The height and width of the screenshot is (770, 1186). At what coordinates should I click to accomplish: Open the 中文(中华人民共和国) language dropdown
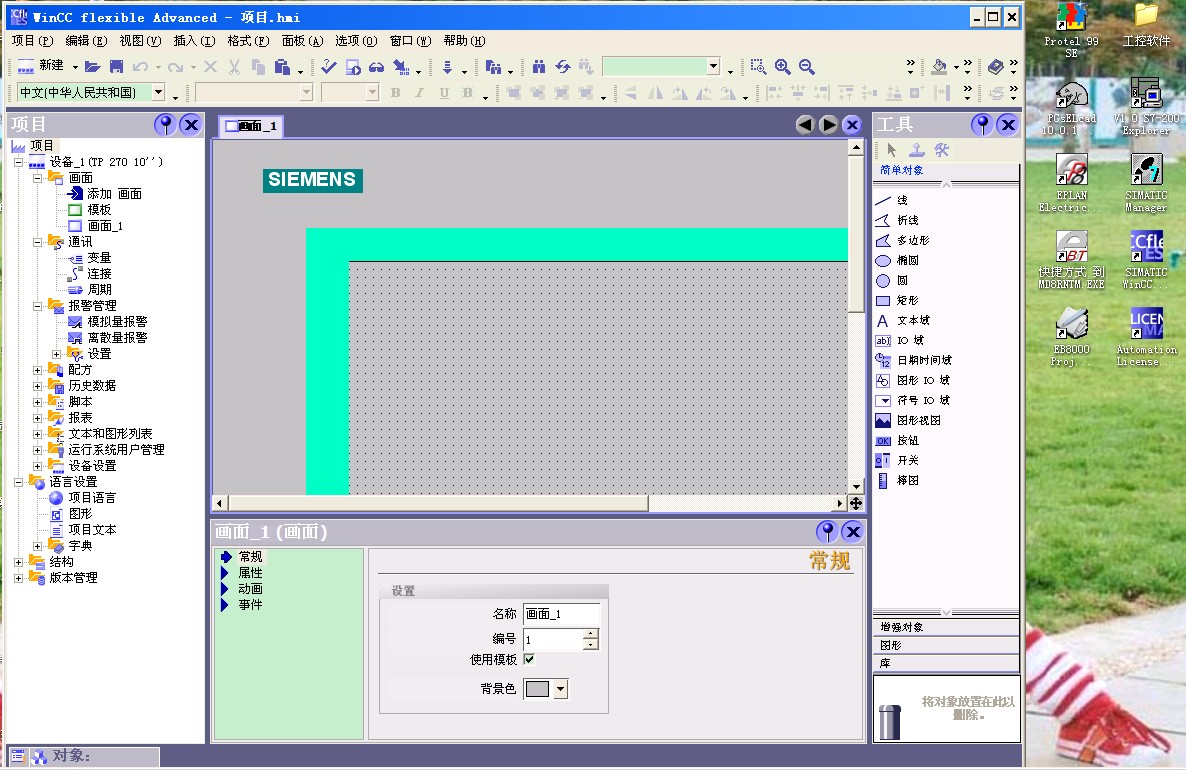pyautogui.click(x=158, y=93)
